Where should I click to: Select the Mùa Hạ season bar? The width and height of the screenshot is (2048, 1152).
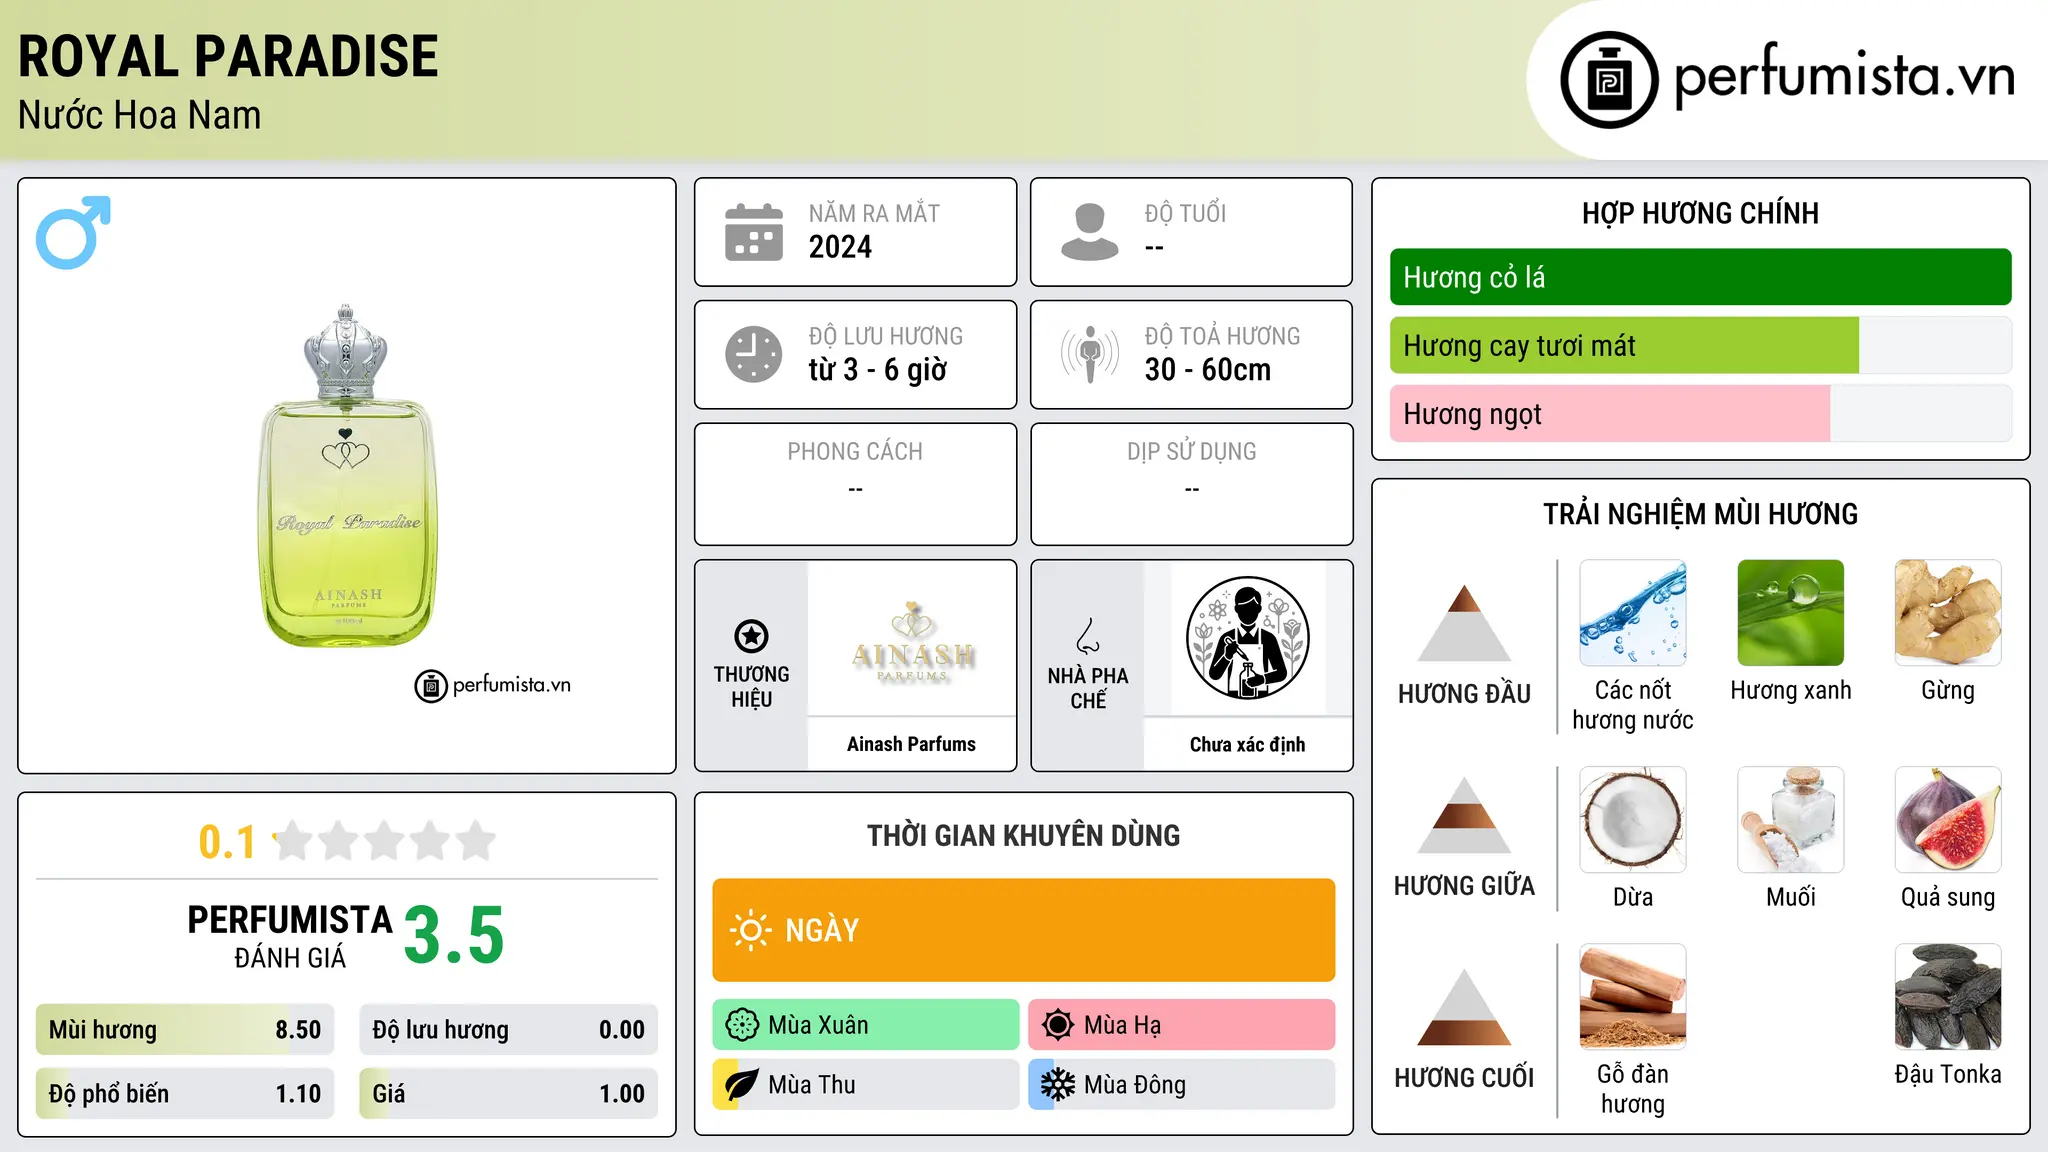1182,1025
